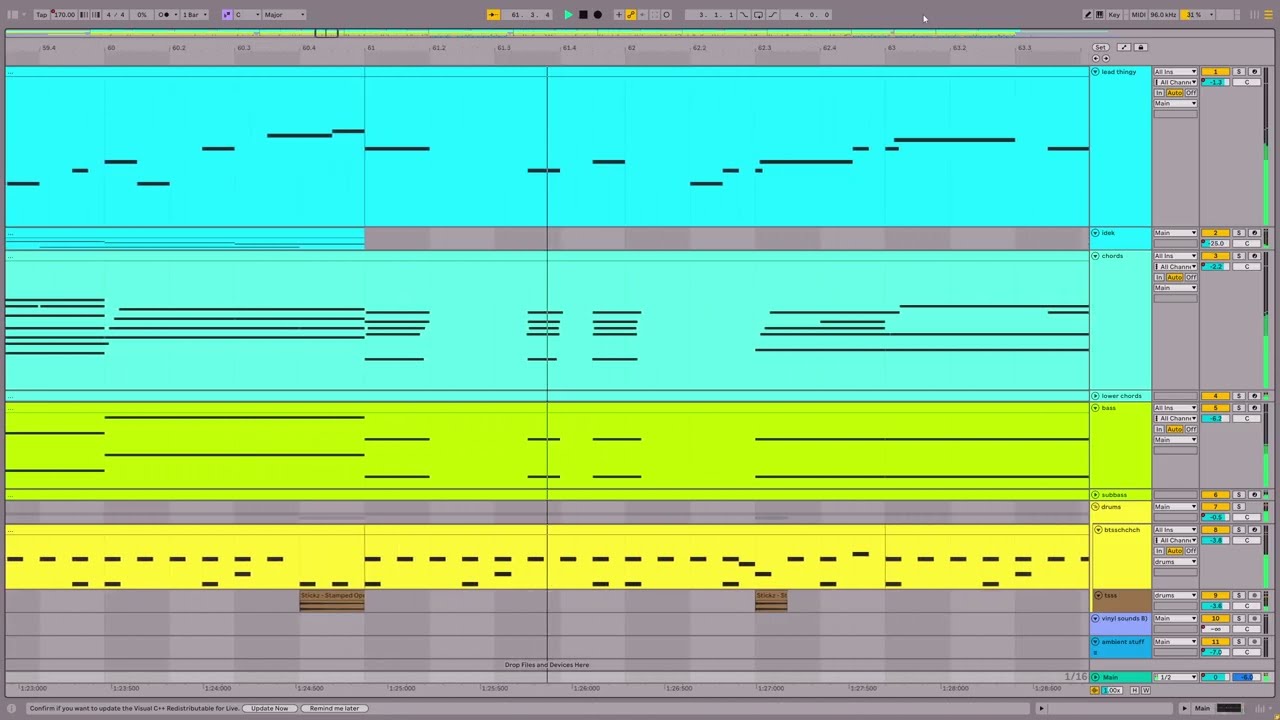Collapse the chords track
Image resolution: width=1280 pixels, height=720 pixels.
1095,256
